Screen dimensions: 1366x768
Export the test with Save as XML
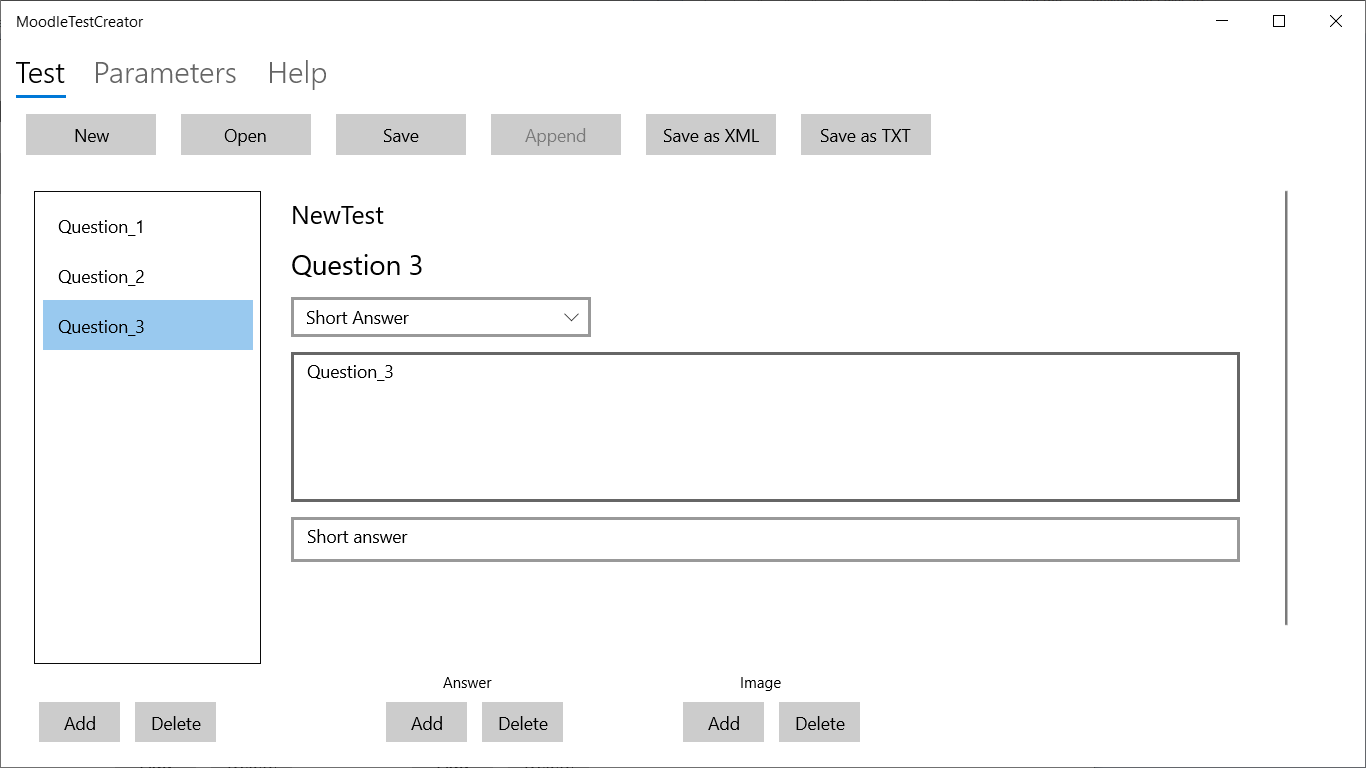(711, 135)
